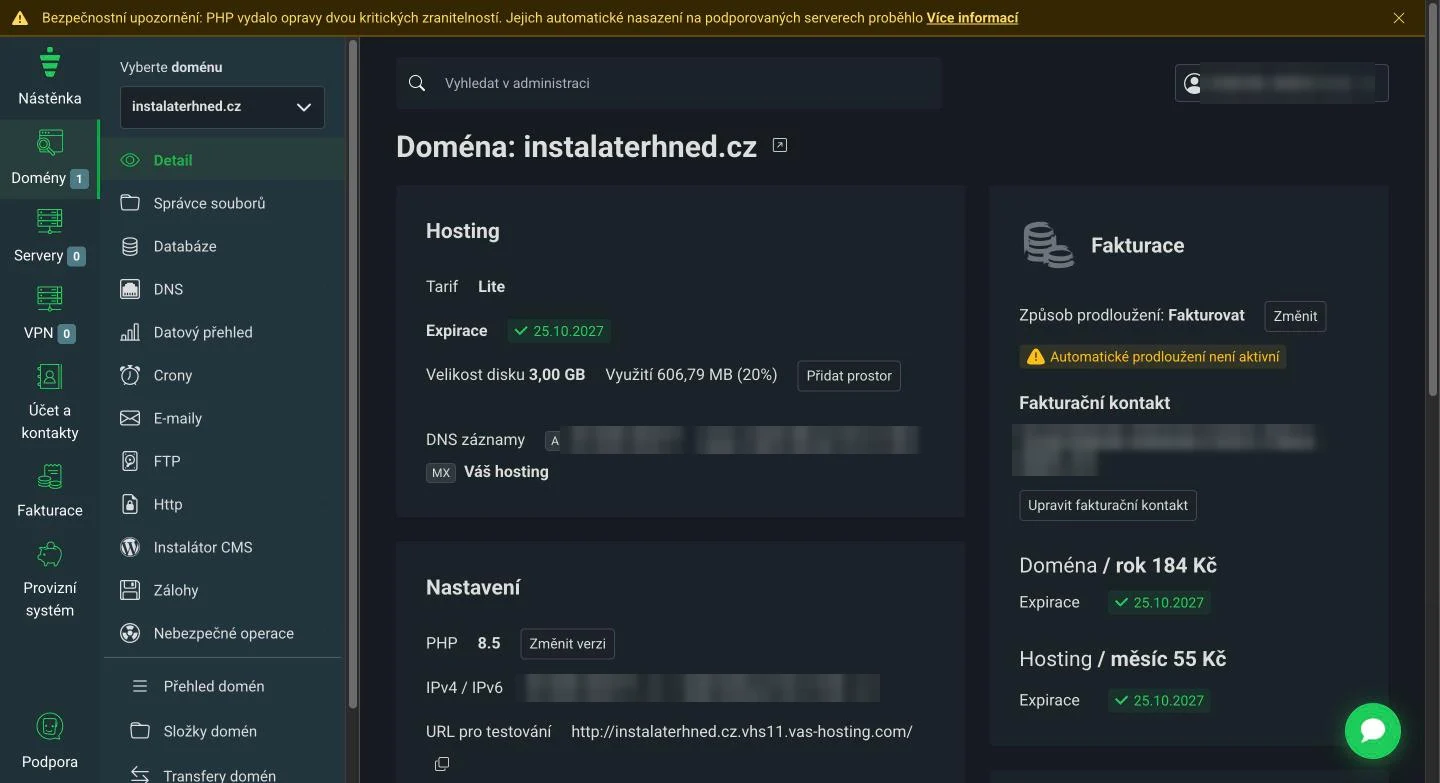Open Správce souborů menu item

[223, 203]
